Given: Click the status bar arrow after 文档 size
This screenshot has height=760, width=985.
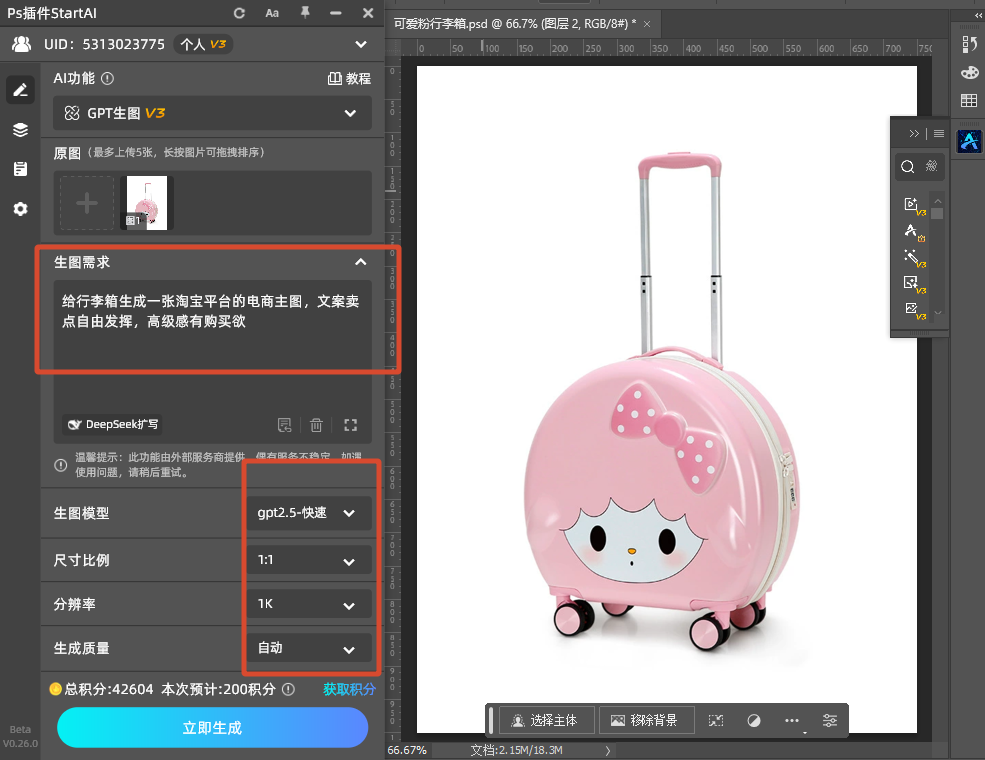Looking at the screenshot, I should click(x=607, y=750).
